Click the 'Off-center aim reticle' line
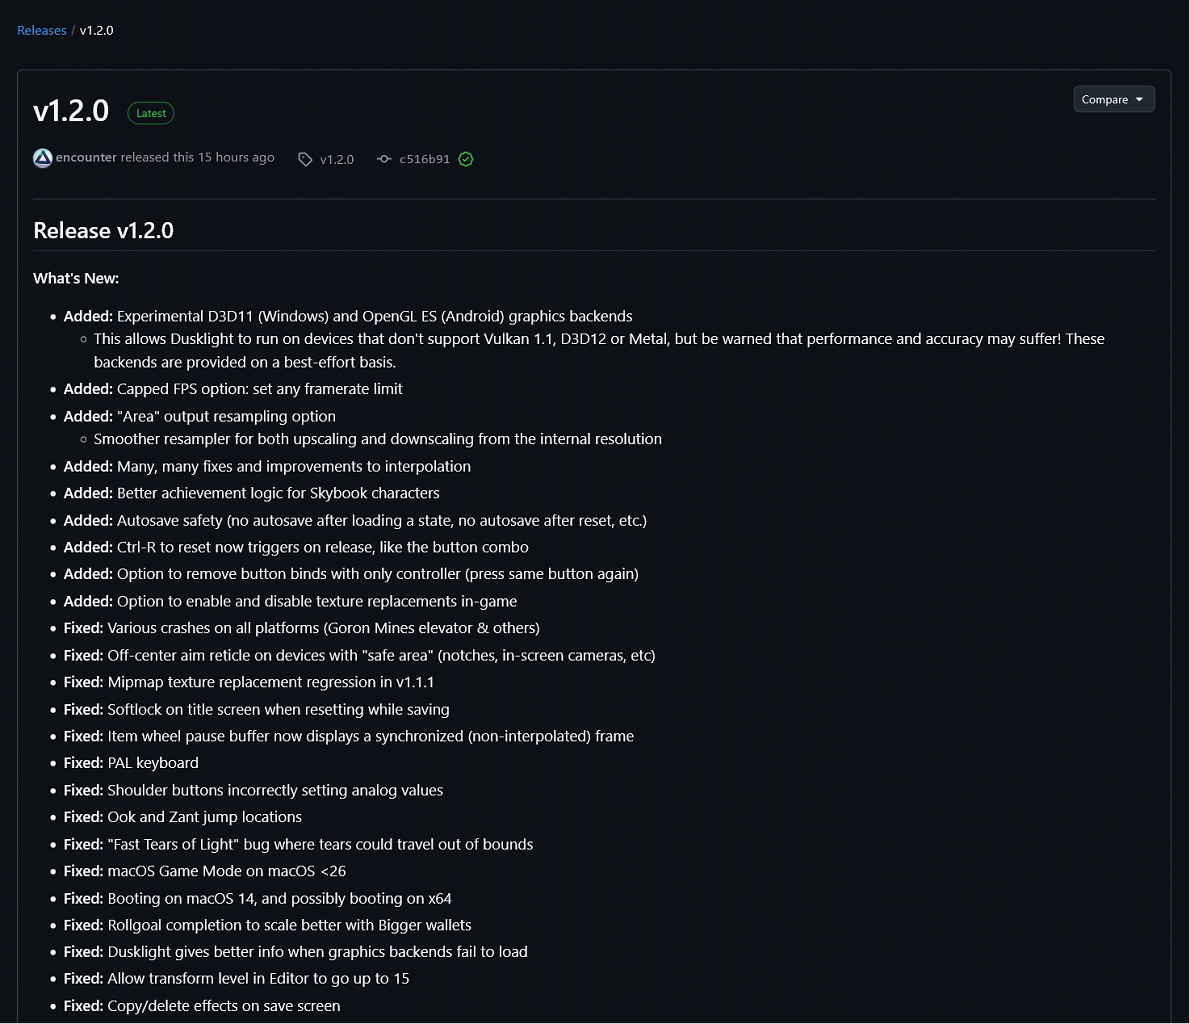This screenshot has height=1024, width=1190. pyautogui.click(x=360, y=655)
